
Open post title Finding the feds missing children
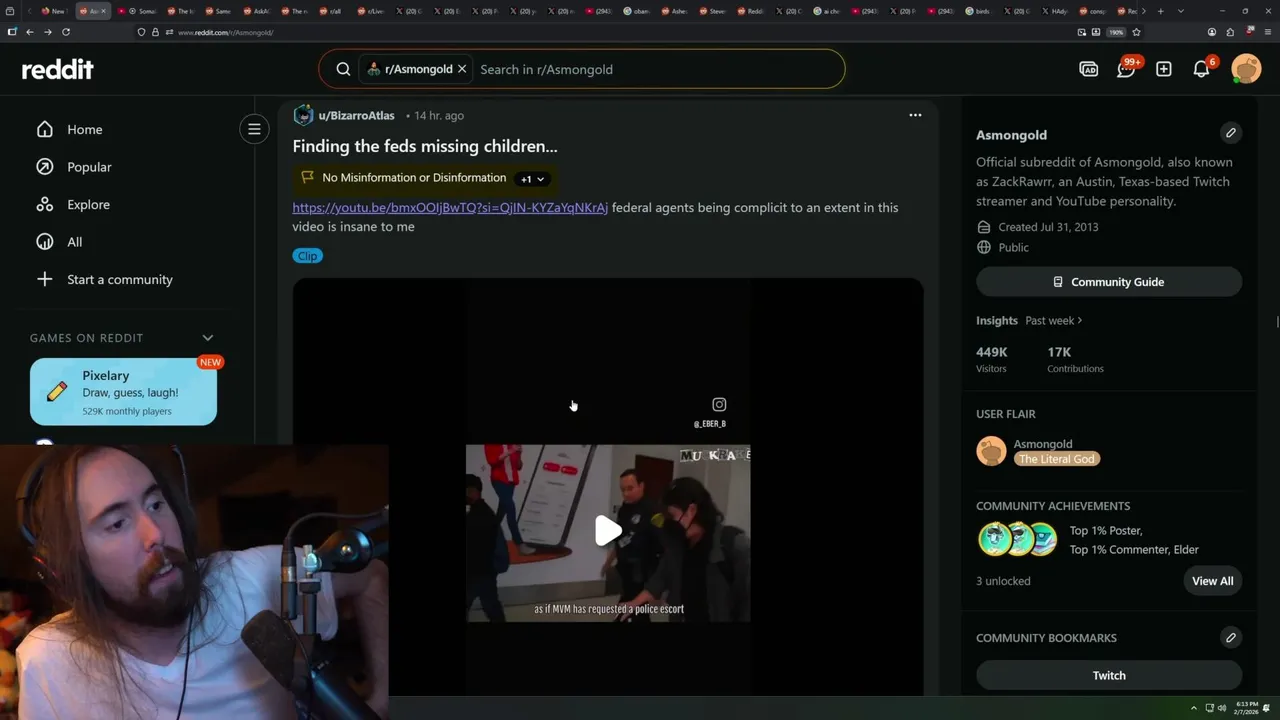(425, 146)
